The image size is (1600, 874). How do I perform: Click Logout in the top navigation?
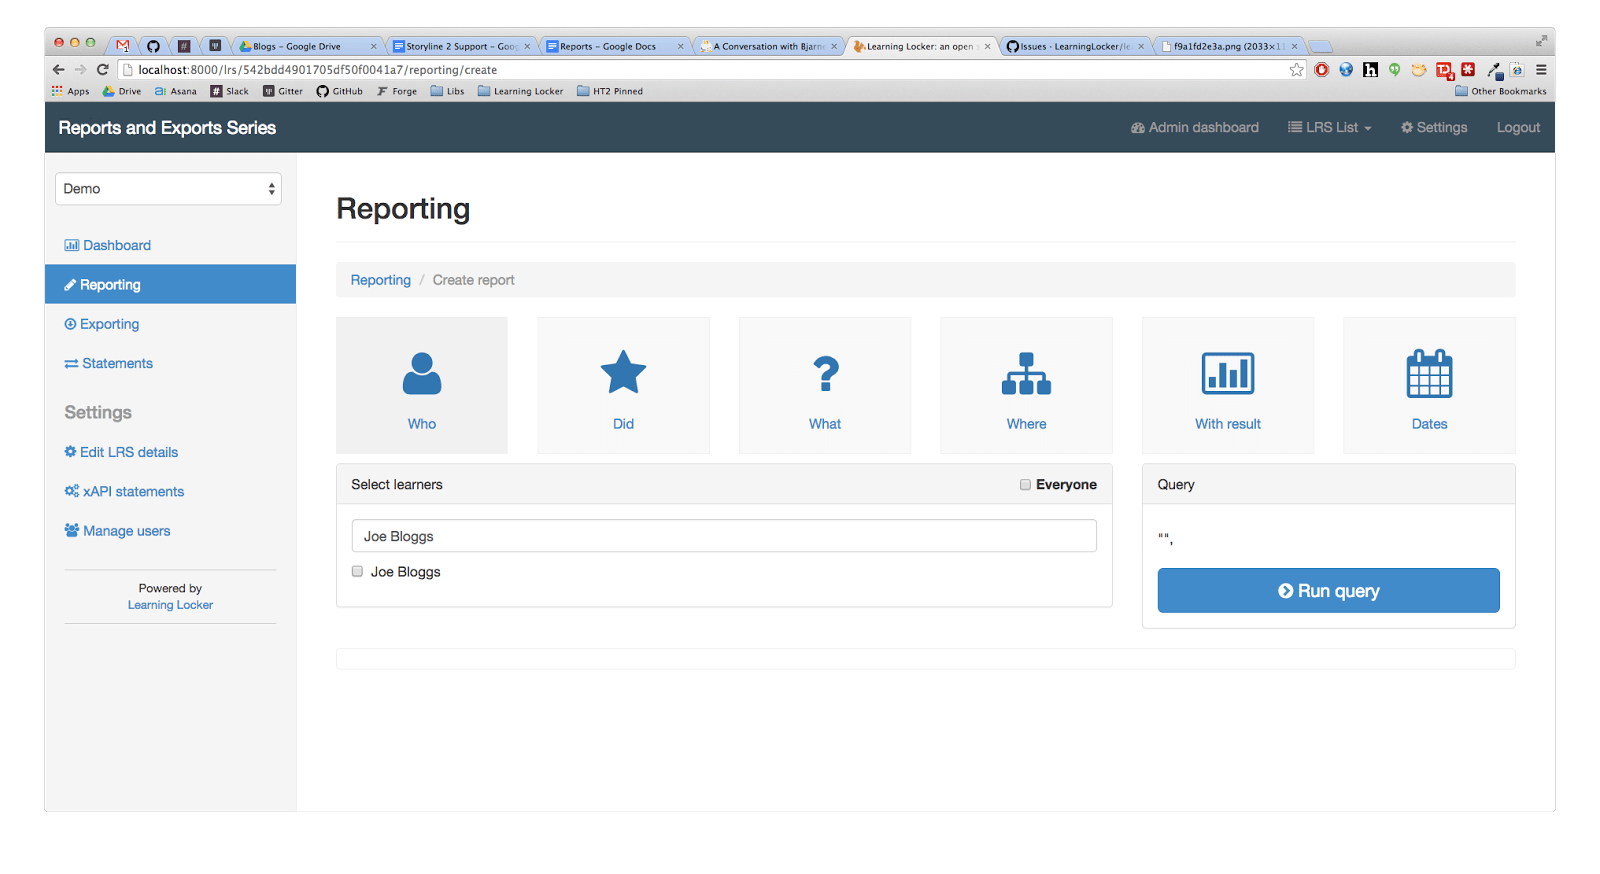tap(1518, 127)
